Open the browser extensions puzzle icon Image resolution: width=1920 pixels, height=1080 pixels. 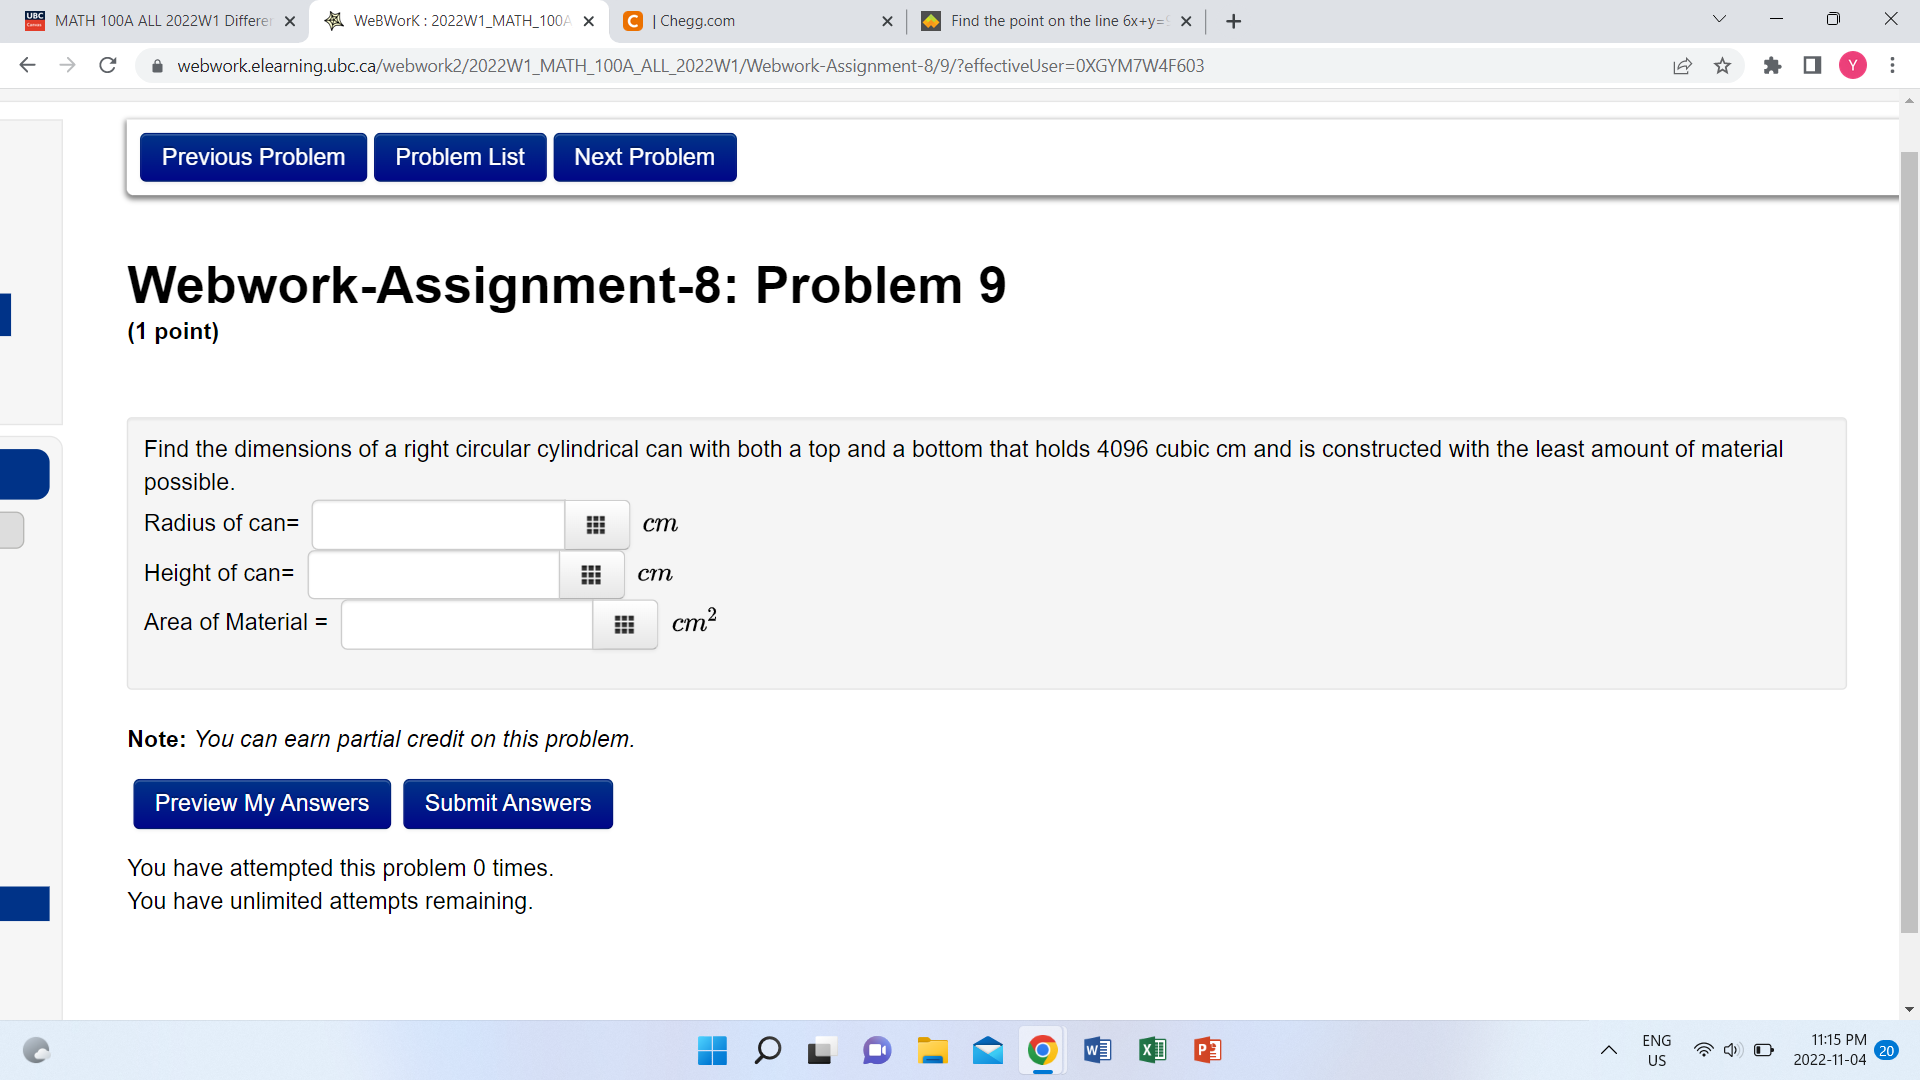tap(1772, 66)
